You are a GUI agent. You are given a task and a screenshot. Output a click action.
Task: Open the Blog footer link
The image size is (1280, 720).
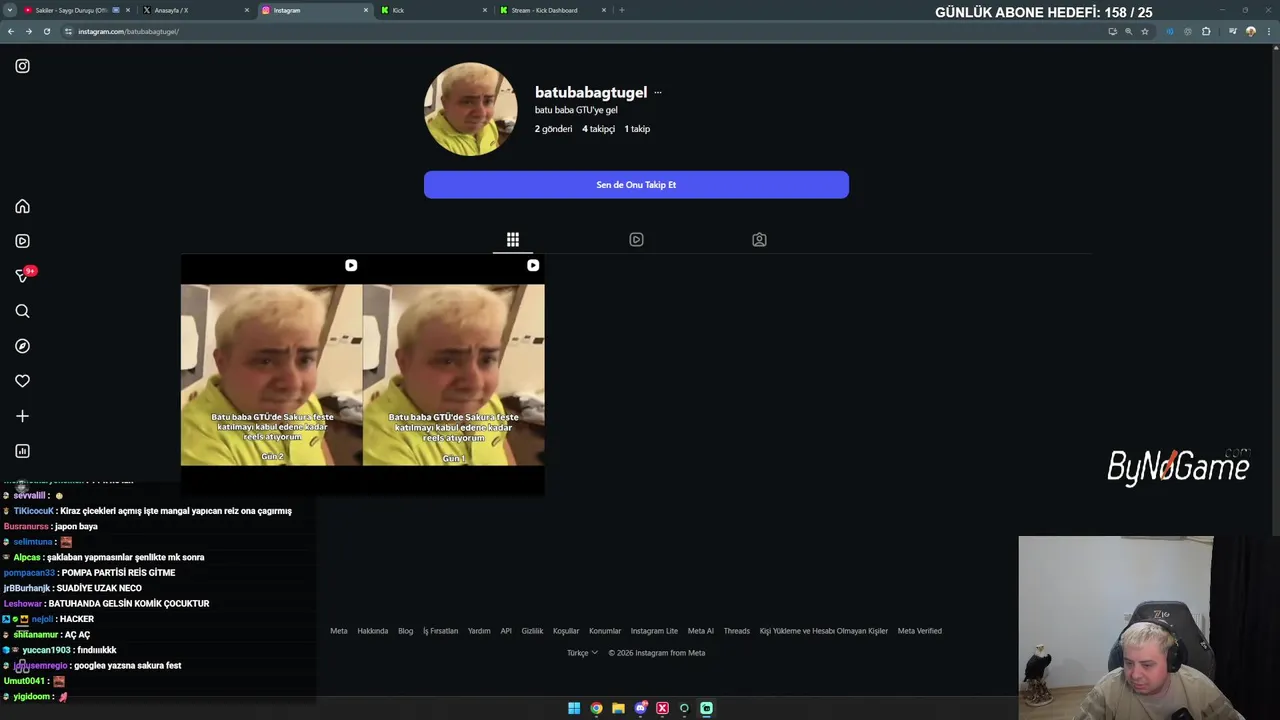405,631
